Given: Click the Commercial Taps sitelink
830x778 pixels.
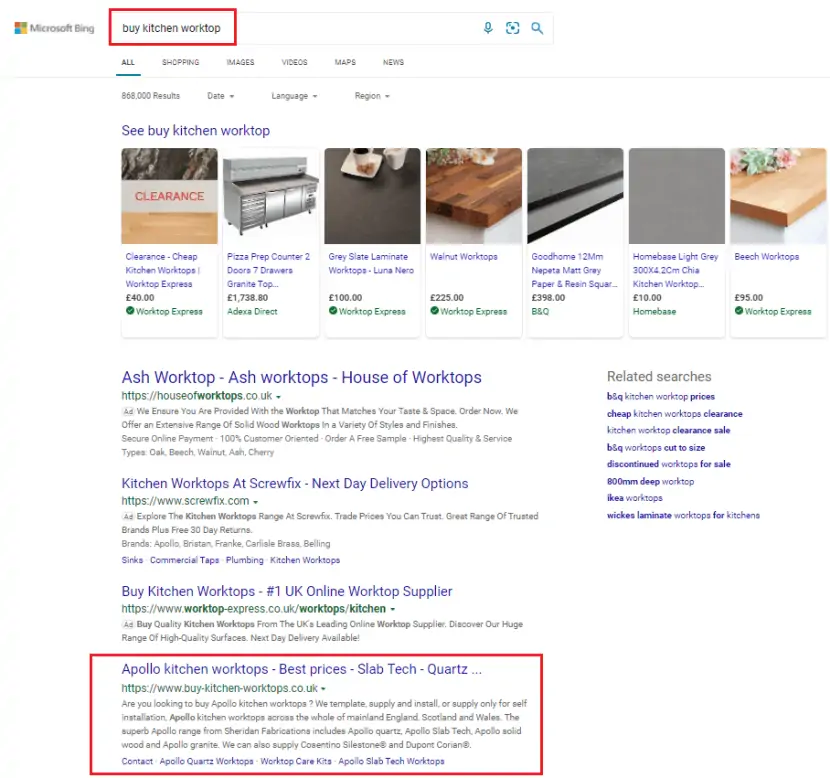Looking at the screenshot, I should click(184, 560).
